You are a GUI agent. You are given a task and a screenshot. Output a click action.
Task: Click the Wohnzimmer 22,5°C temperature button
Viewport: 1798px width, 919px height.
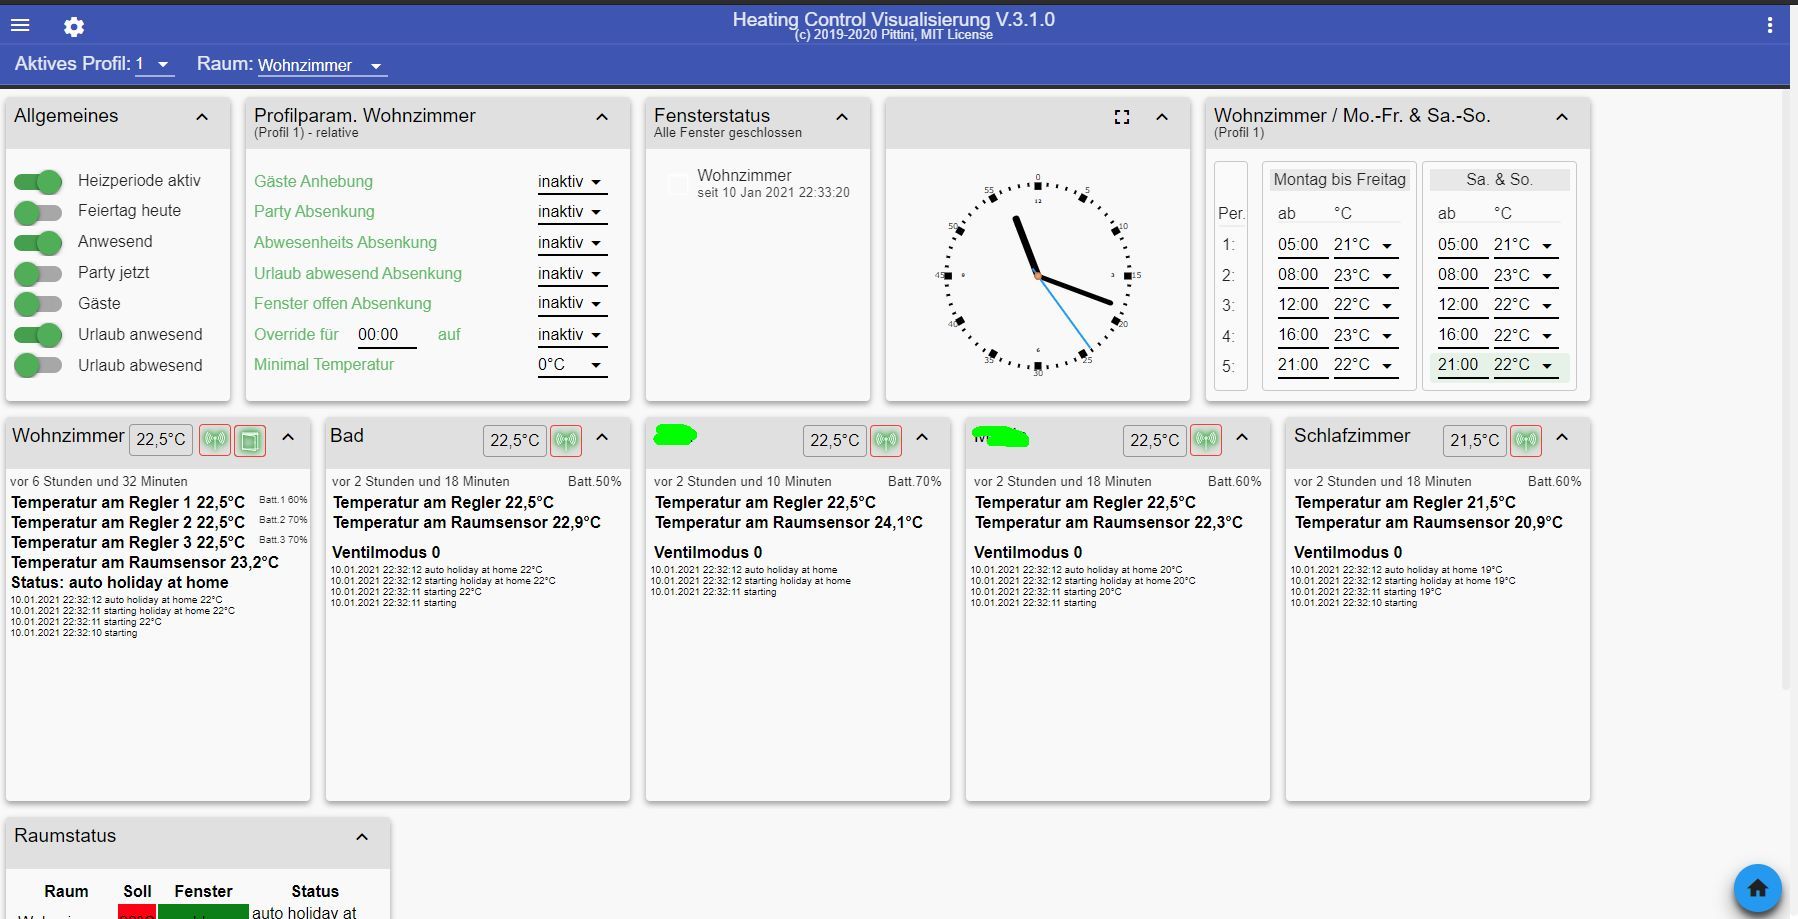[x=161, y=440]
